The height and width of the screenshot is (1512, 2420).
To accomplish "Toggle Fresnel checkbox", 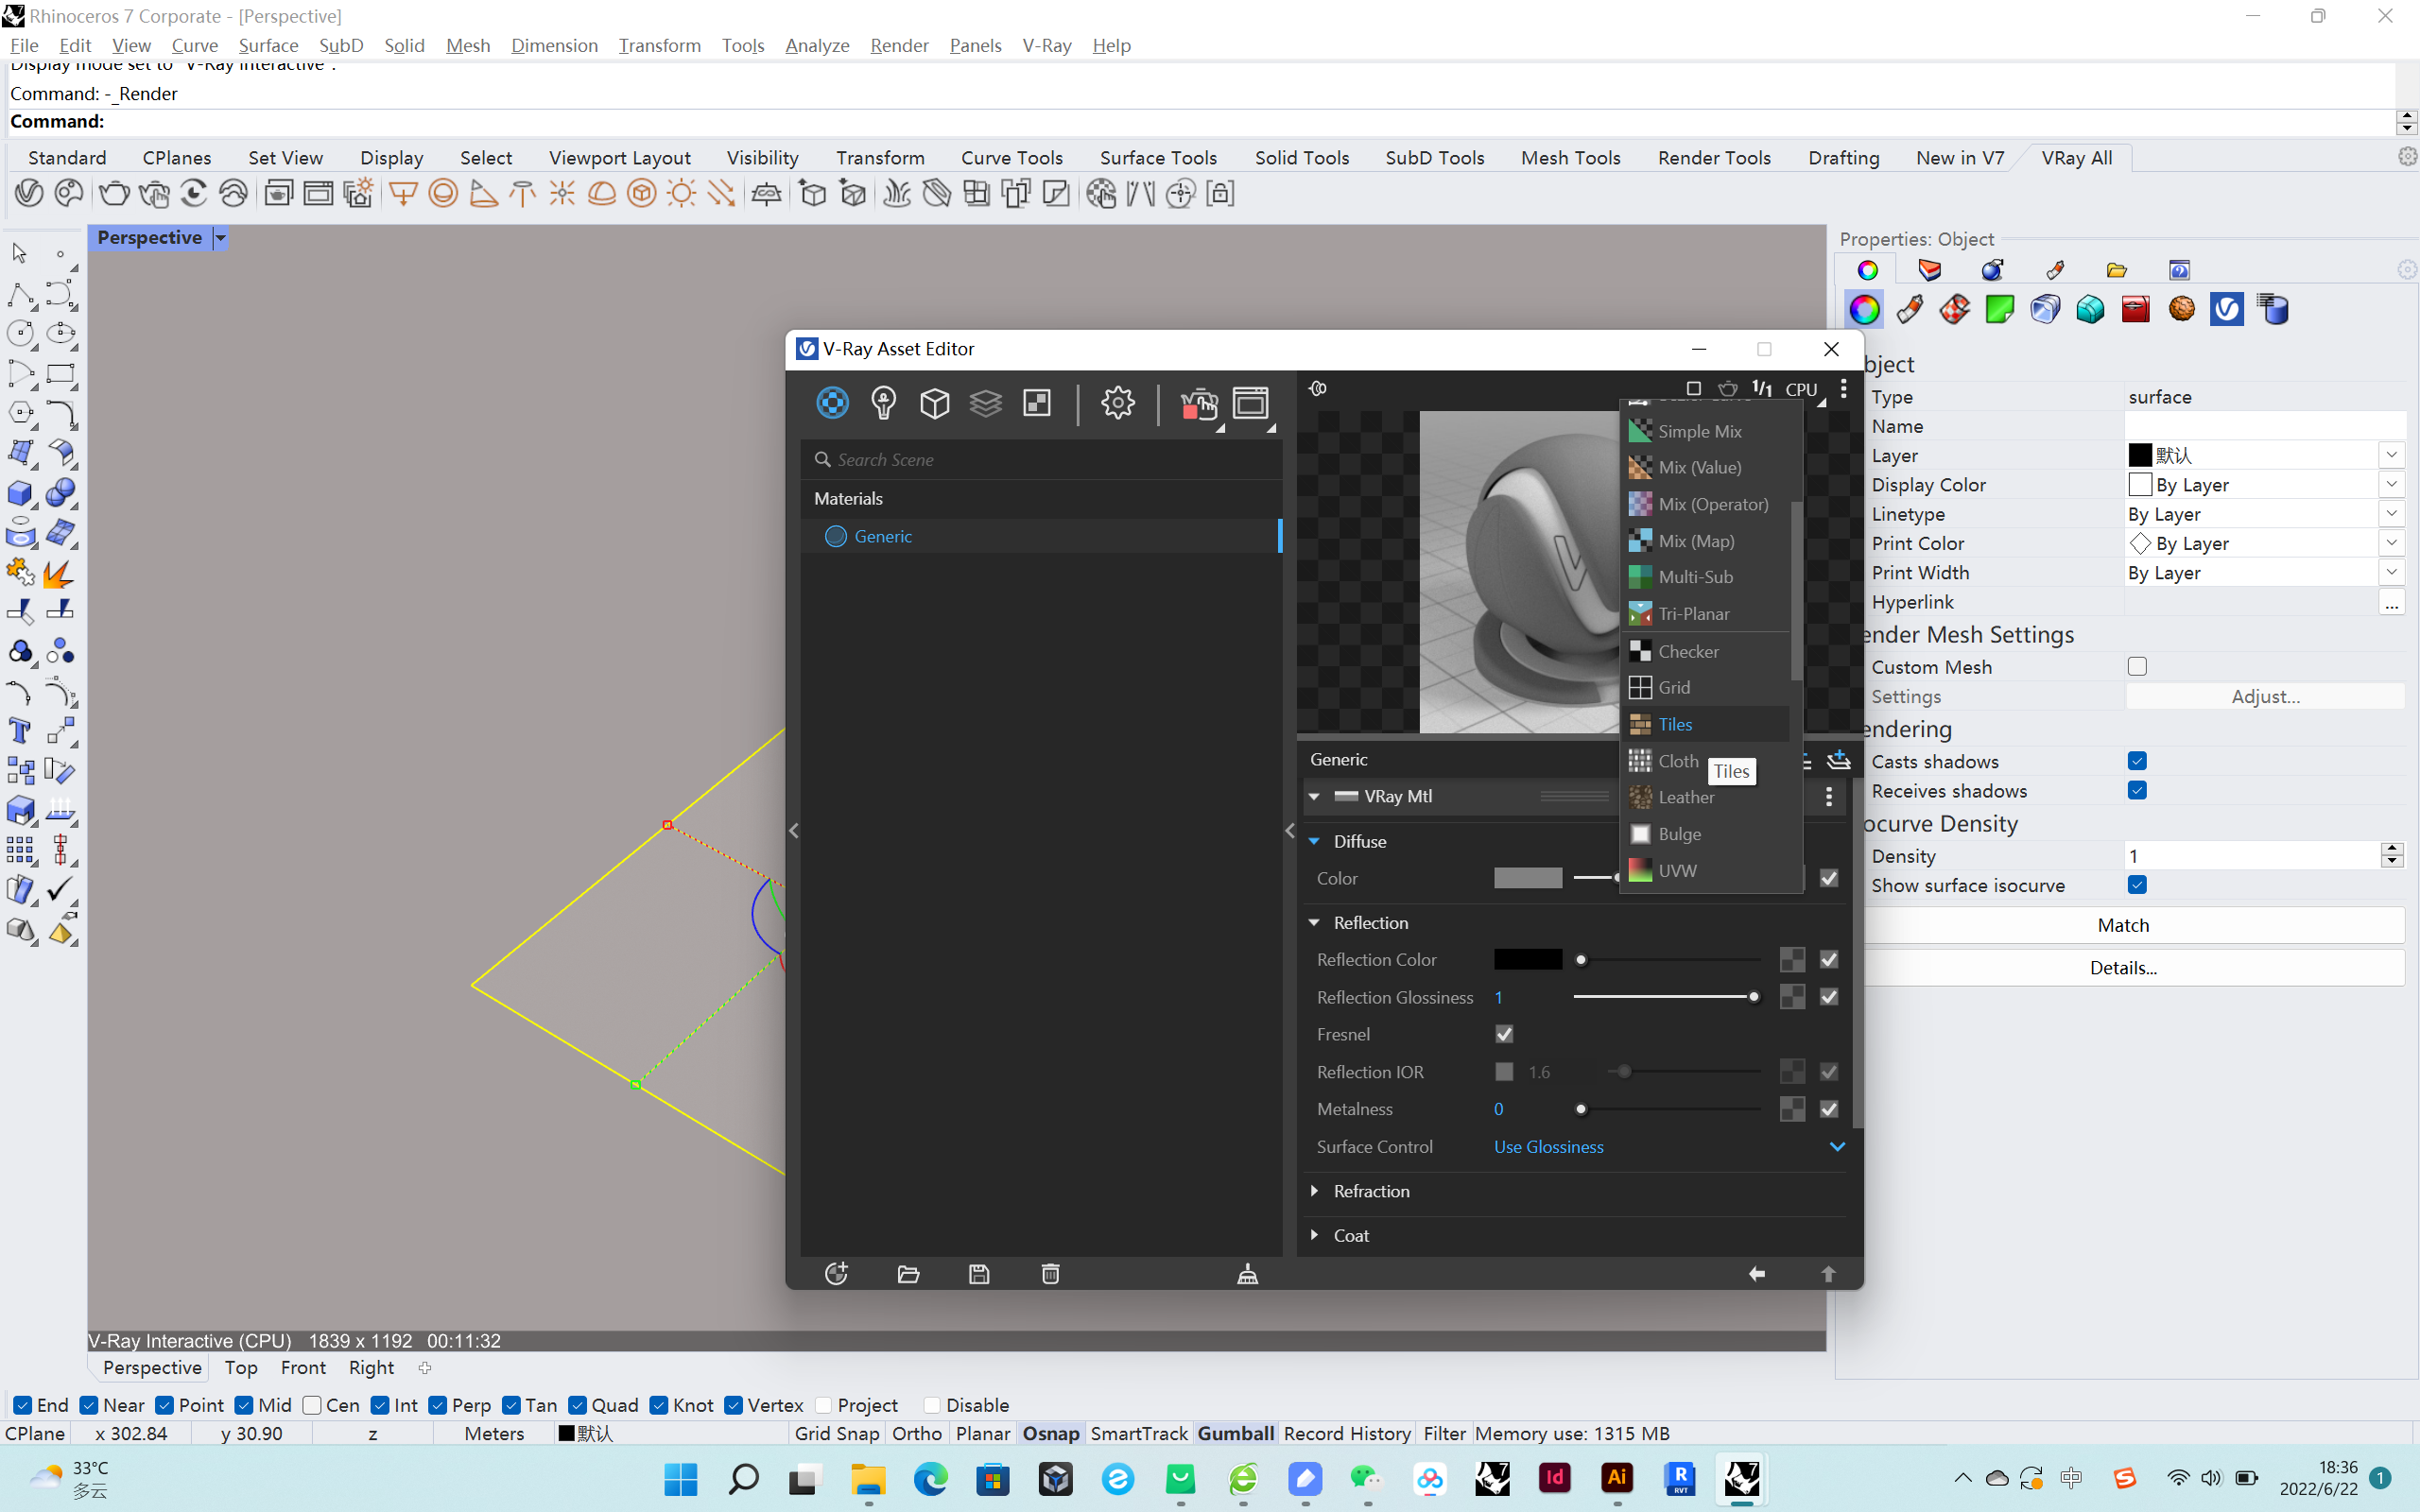I will [1504, 1034].
